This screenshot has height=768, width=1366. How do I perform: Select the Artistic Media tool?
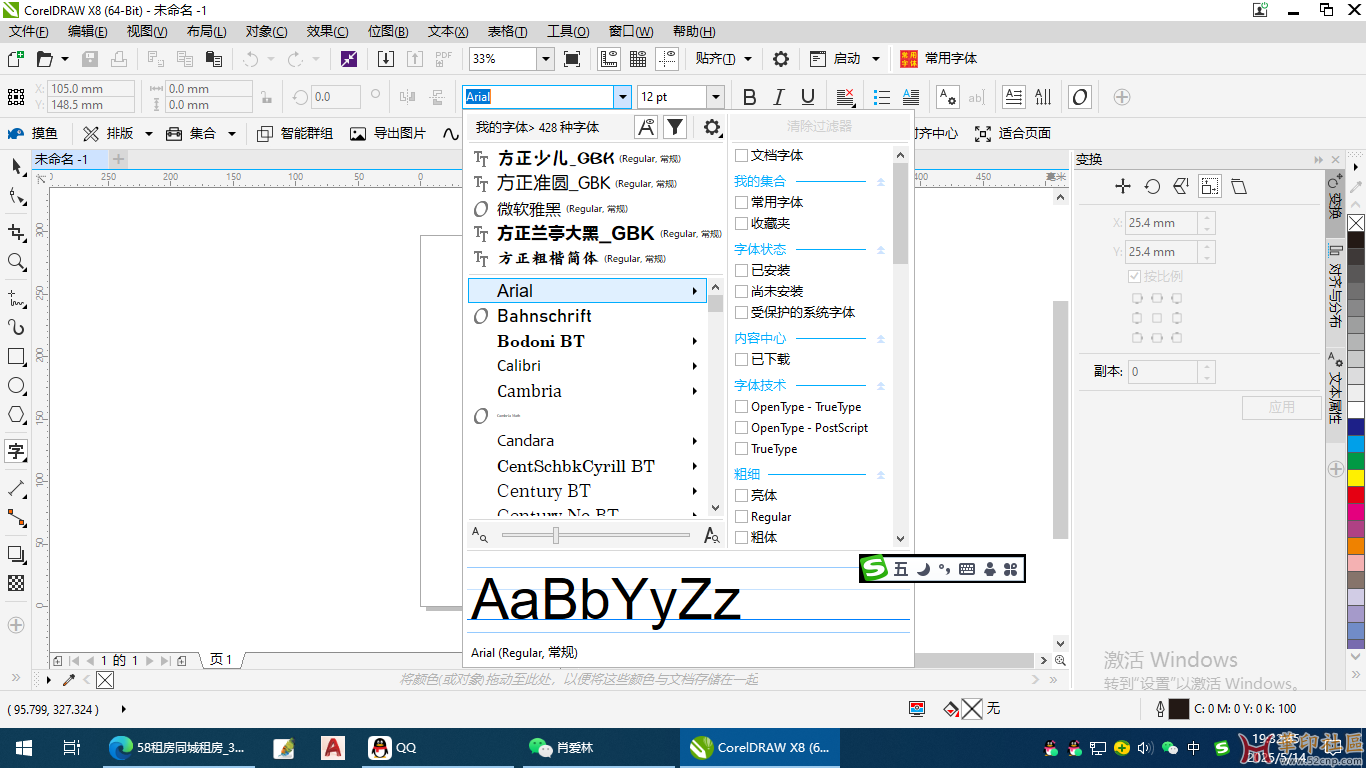(17, 327)
